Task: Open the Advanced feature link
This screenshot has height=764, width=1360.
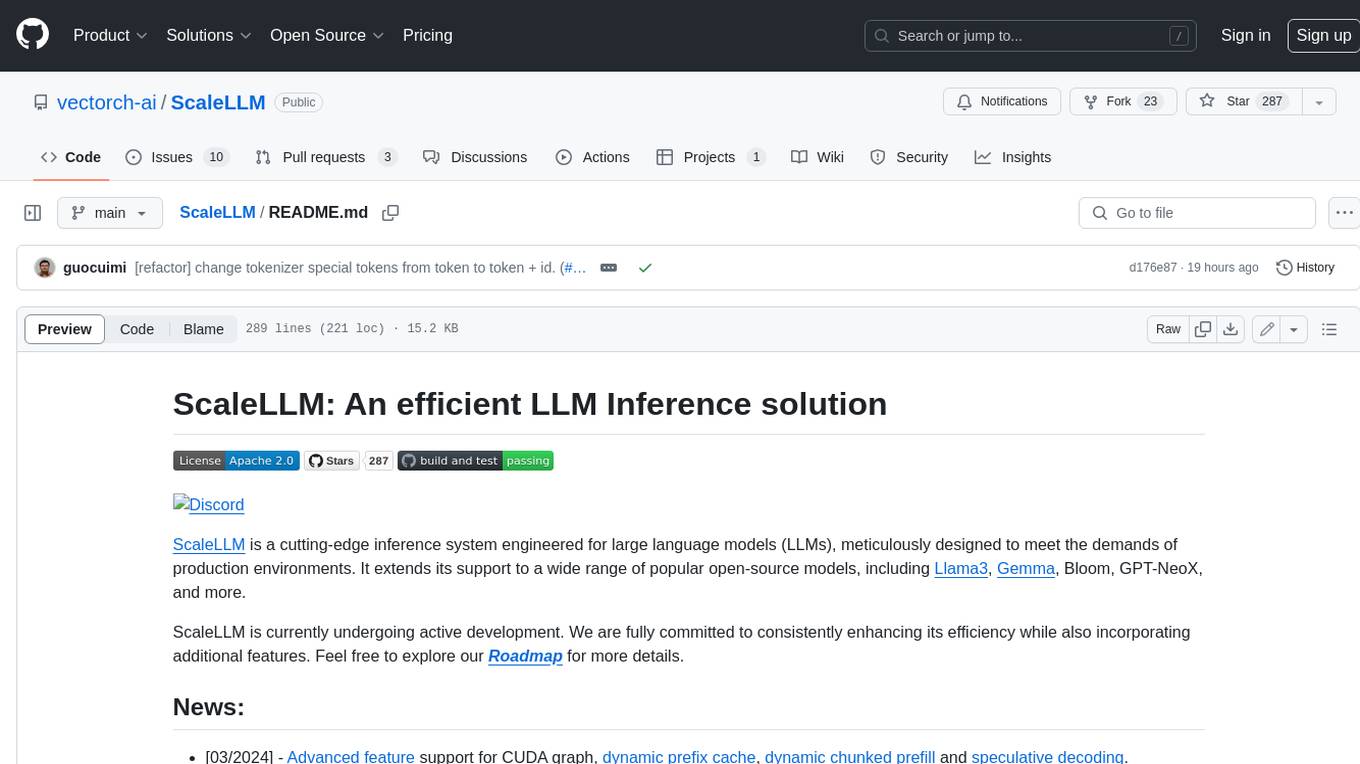Action: tap(351, 757)
